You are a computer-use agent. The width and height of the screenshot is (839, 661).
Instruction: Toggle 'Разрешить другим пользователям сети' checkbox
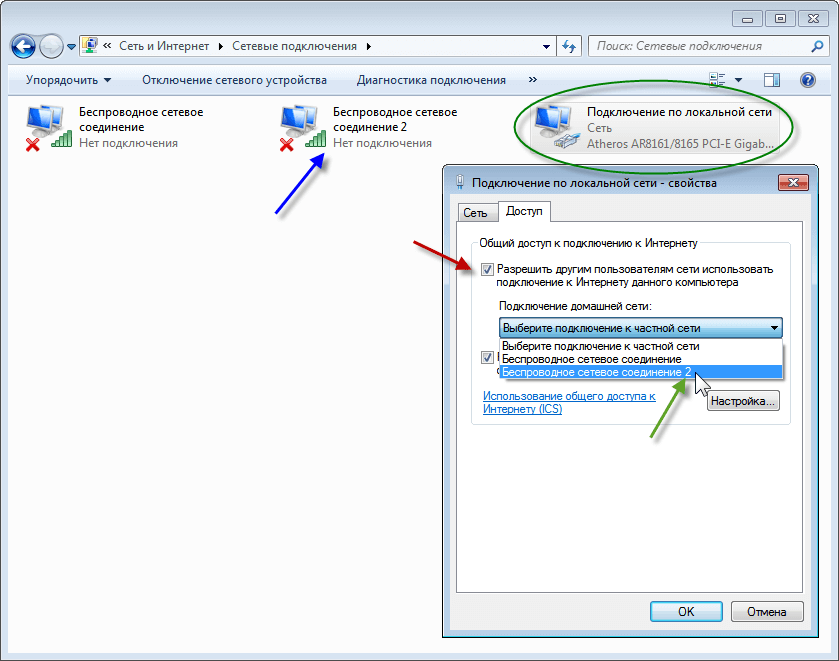click(x=487, y=269)
